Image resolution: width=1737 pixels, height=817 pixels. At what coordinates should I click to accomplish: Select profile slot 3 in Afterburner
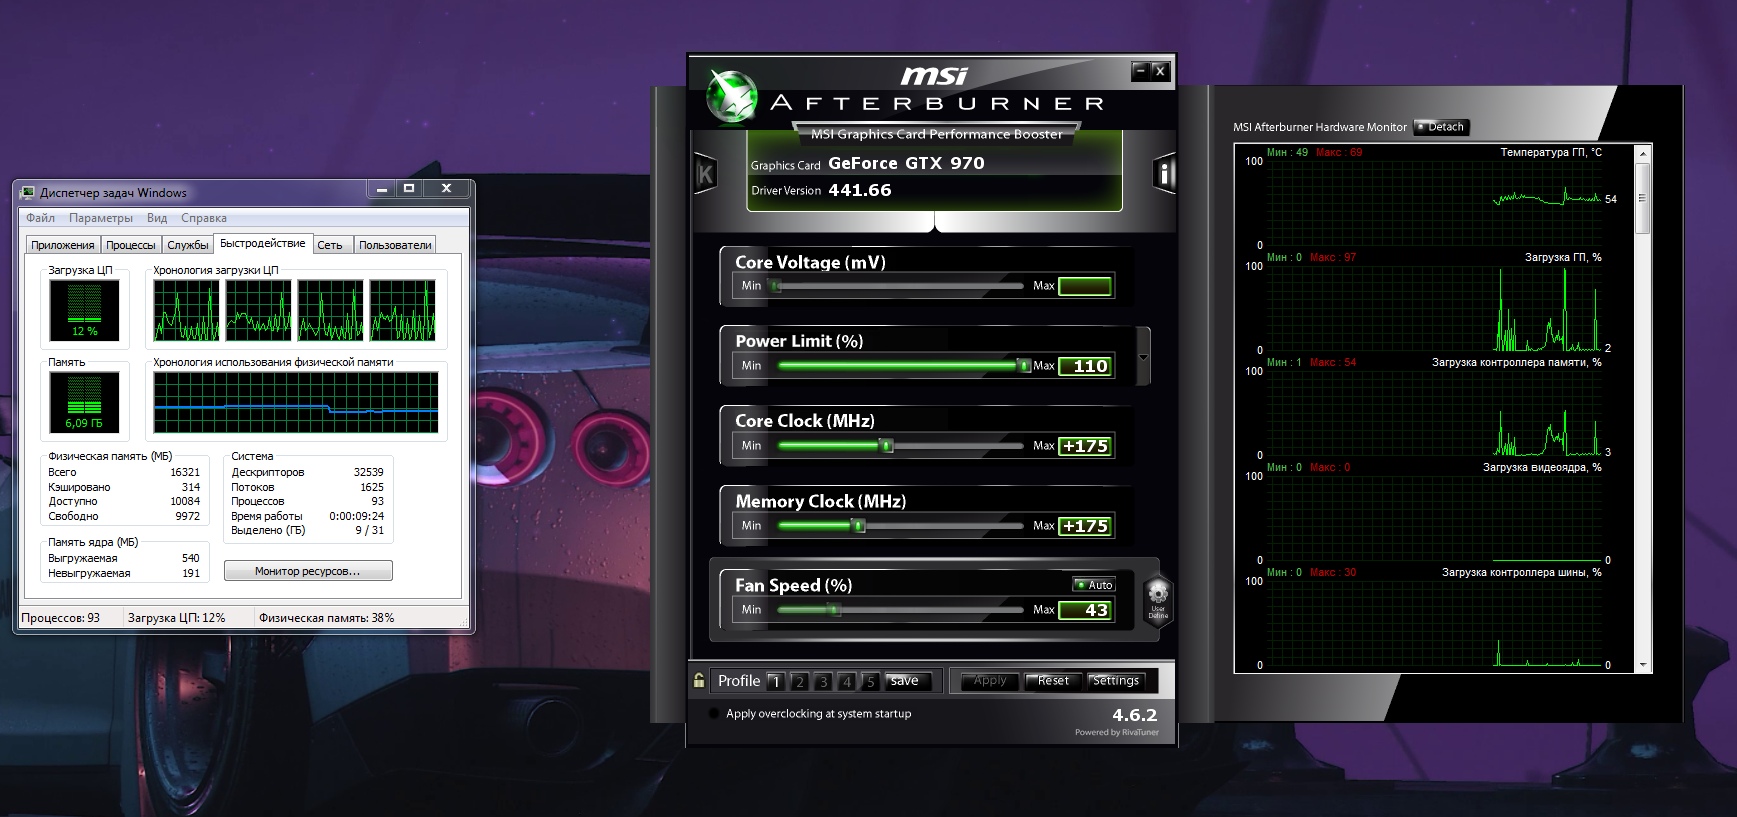[x=823, y=681]
